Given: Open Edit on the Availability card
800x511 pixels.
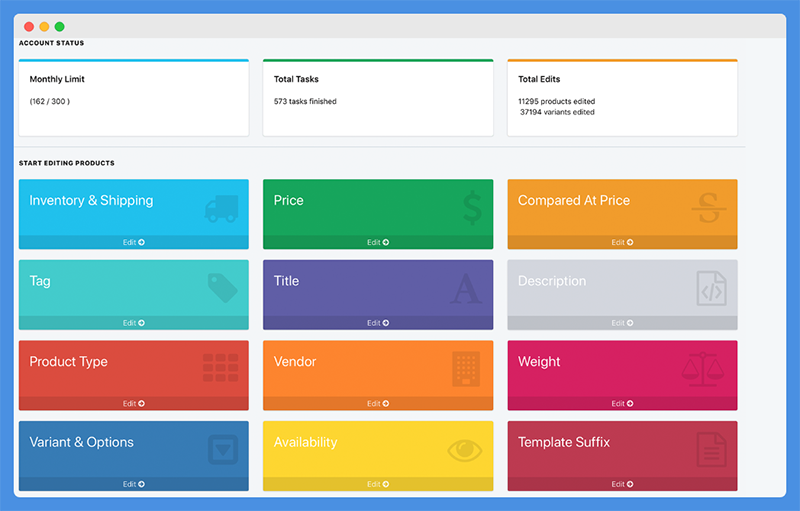Looking at the screenshot, I should tap(378, 484).
